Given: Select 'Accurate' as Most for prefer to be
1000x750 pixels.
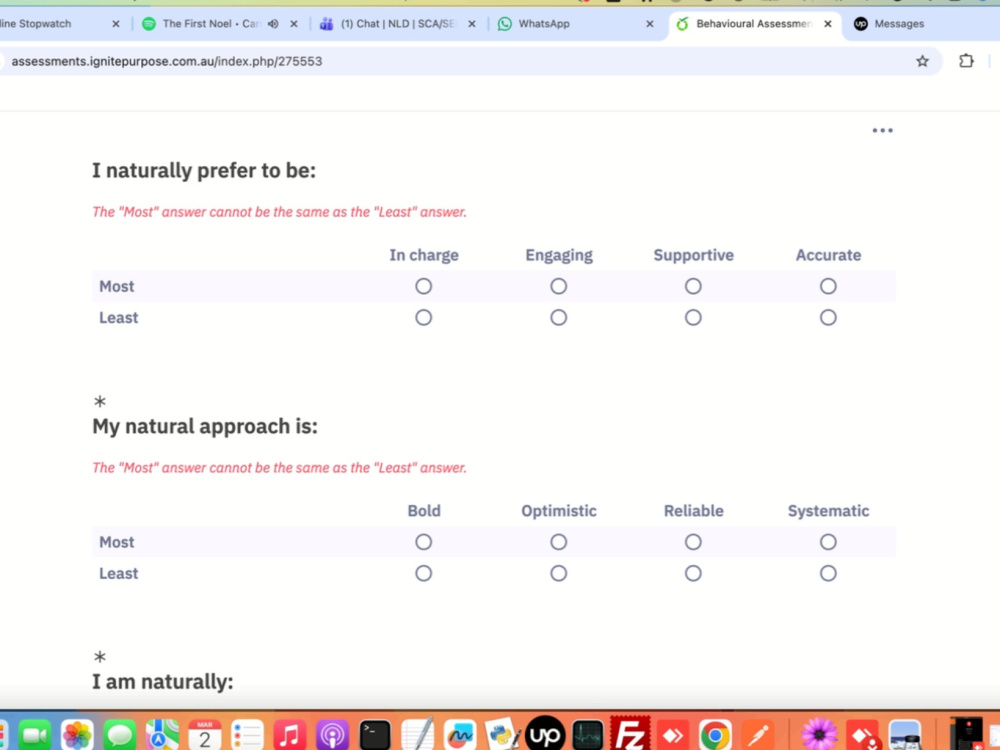Looking at the screenshot, I should (828, 286).
